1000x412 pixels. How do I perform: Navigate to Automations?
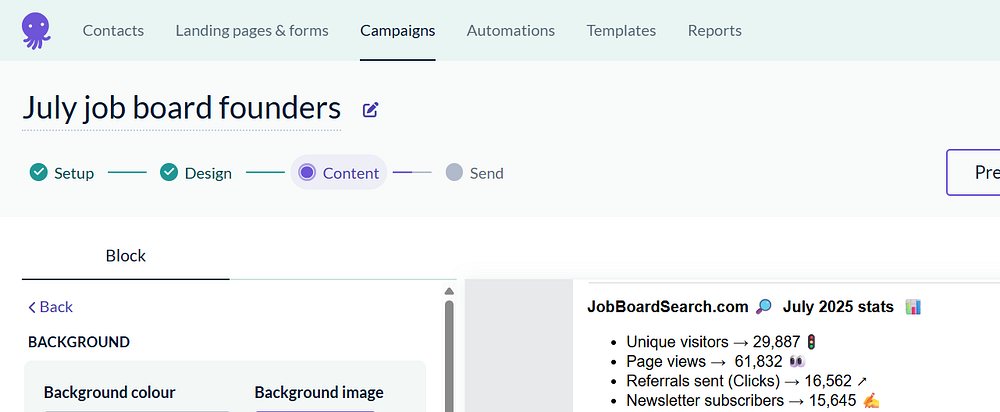coord(511,30)
